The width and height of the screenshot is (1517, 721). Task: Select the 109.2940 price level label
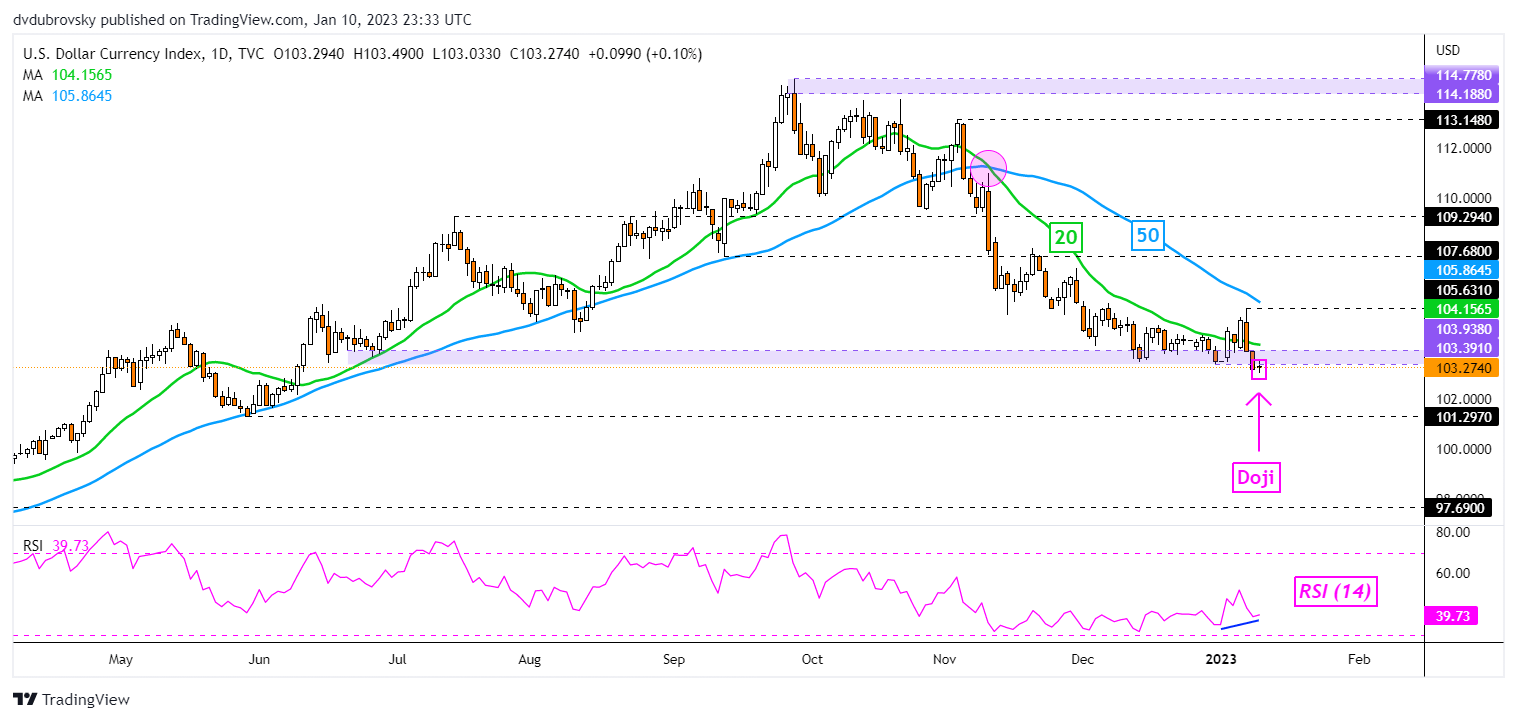[x=1463, y=215]
